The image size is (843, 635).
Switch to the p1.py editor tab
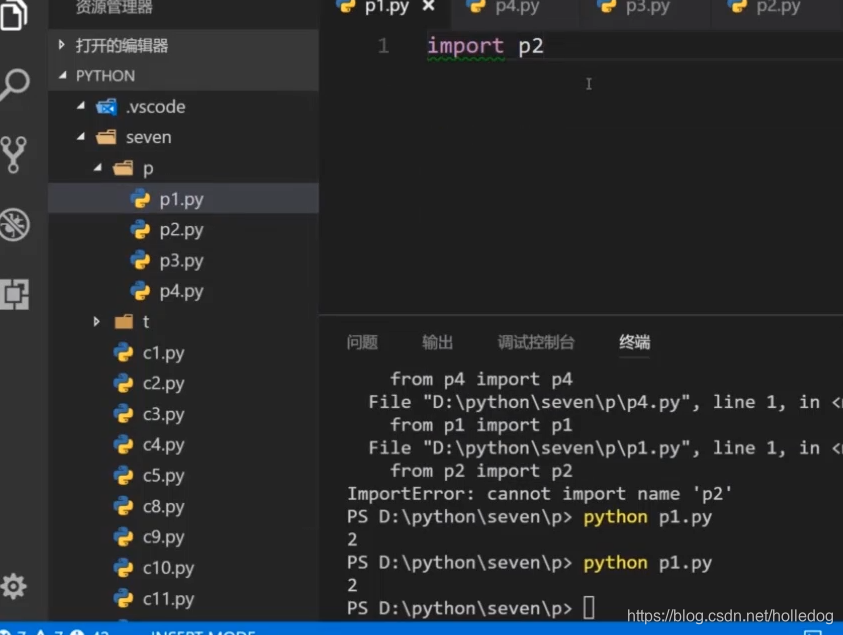(x=385, y=7)
